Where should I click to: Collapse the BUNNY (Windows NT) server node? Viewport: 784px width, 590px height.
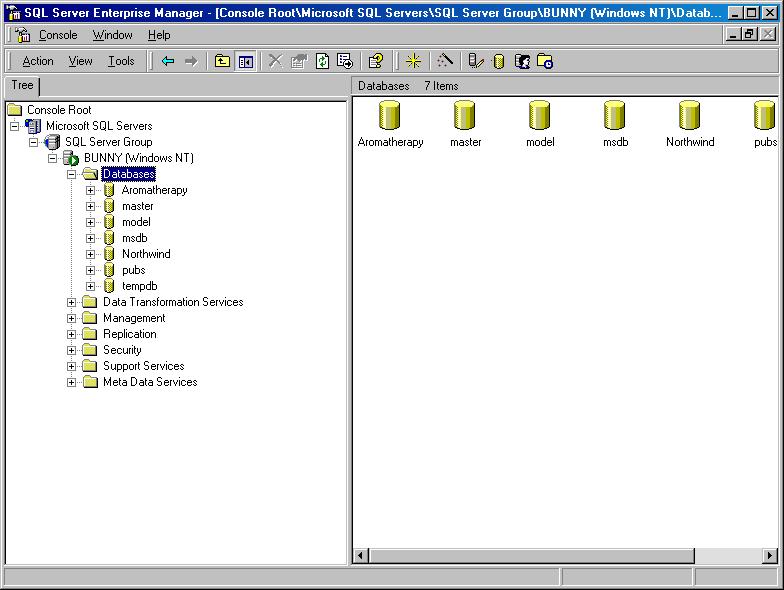(52, 158)
